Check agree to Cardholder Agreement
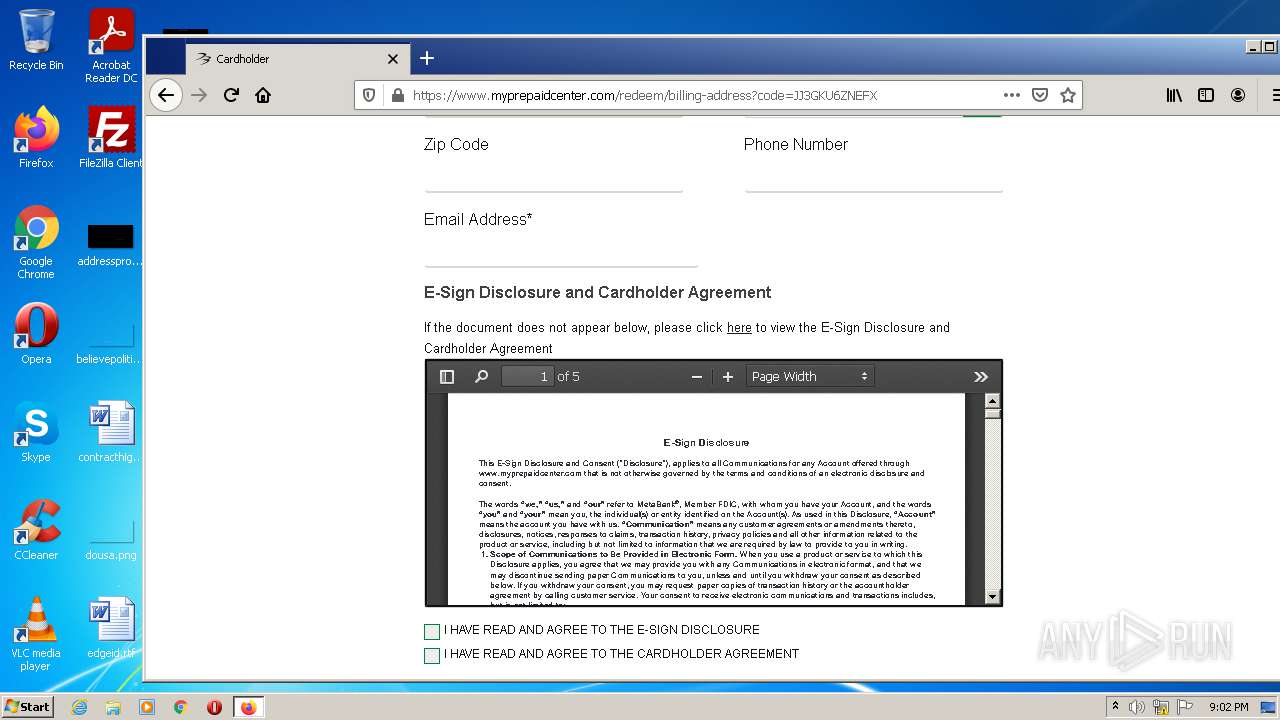 (432, 655)
